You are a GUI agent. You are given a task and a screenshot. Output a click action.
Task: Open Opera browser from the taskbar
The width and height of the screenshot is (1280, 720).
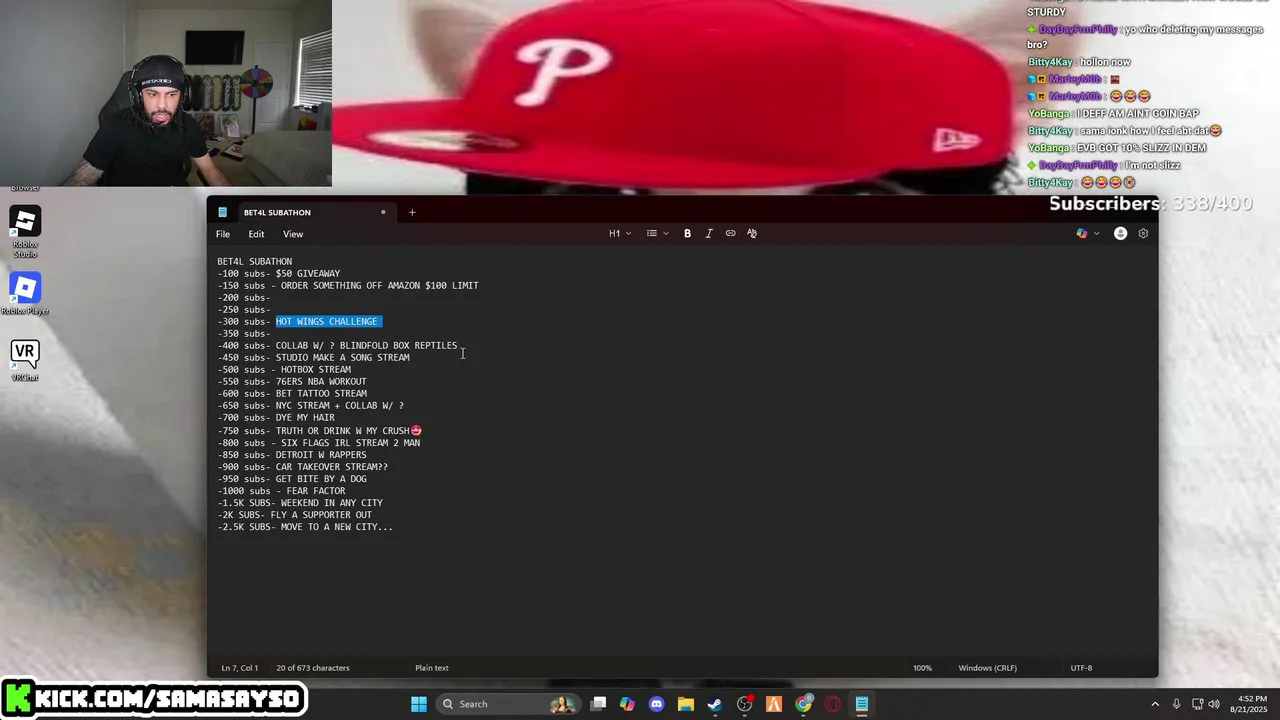coord(832,704)
